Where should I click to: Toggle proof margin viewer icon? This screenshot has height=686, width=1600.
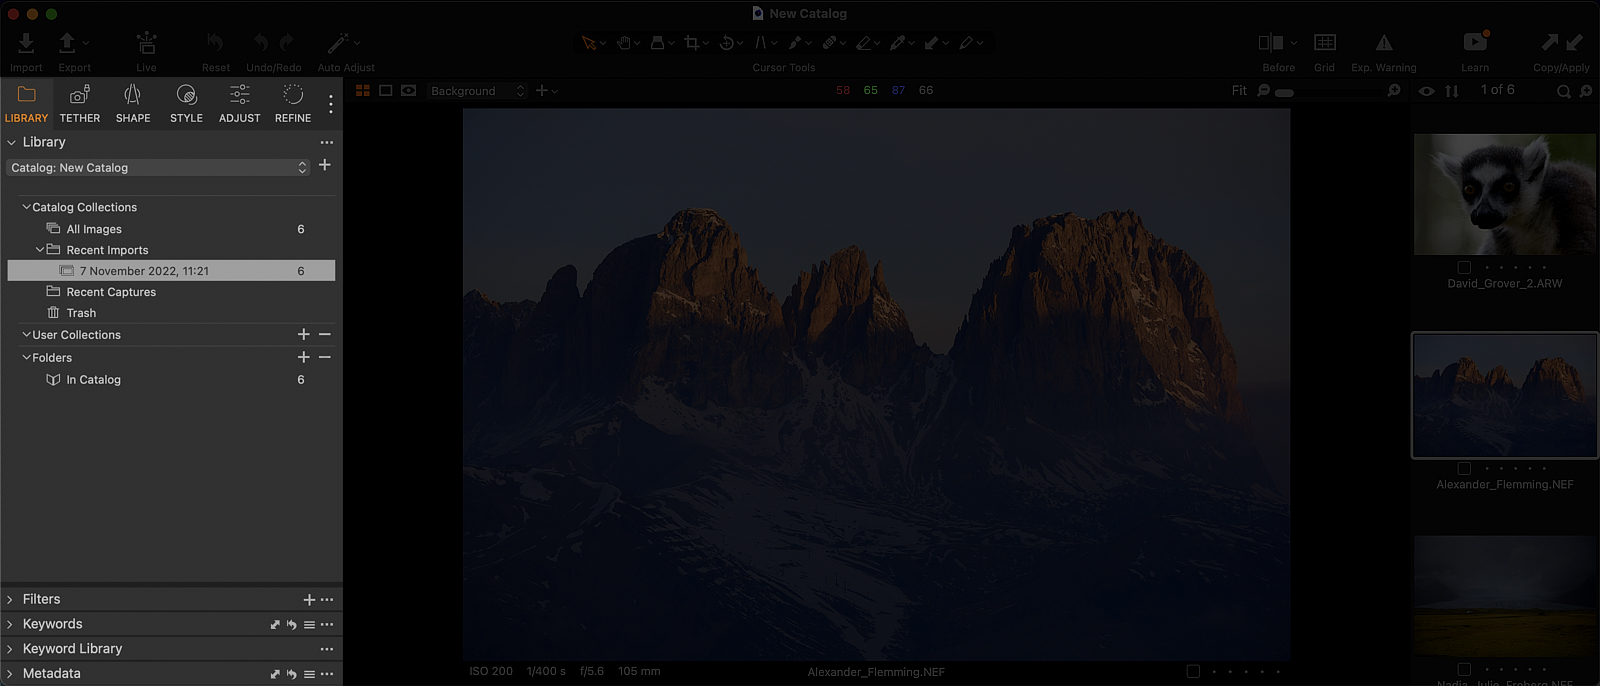409,90
